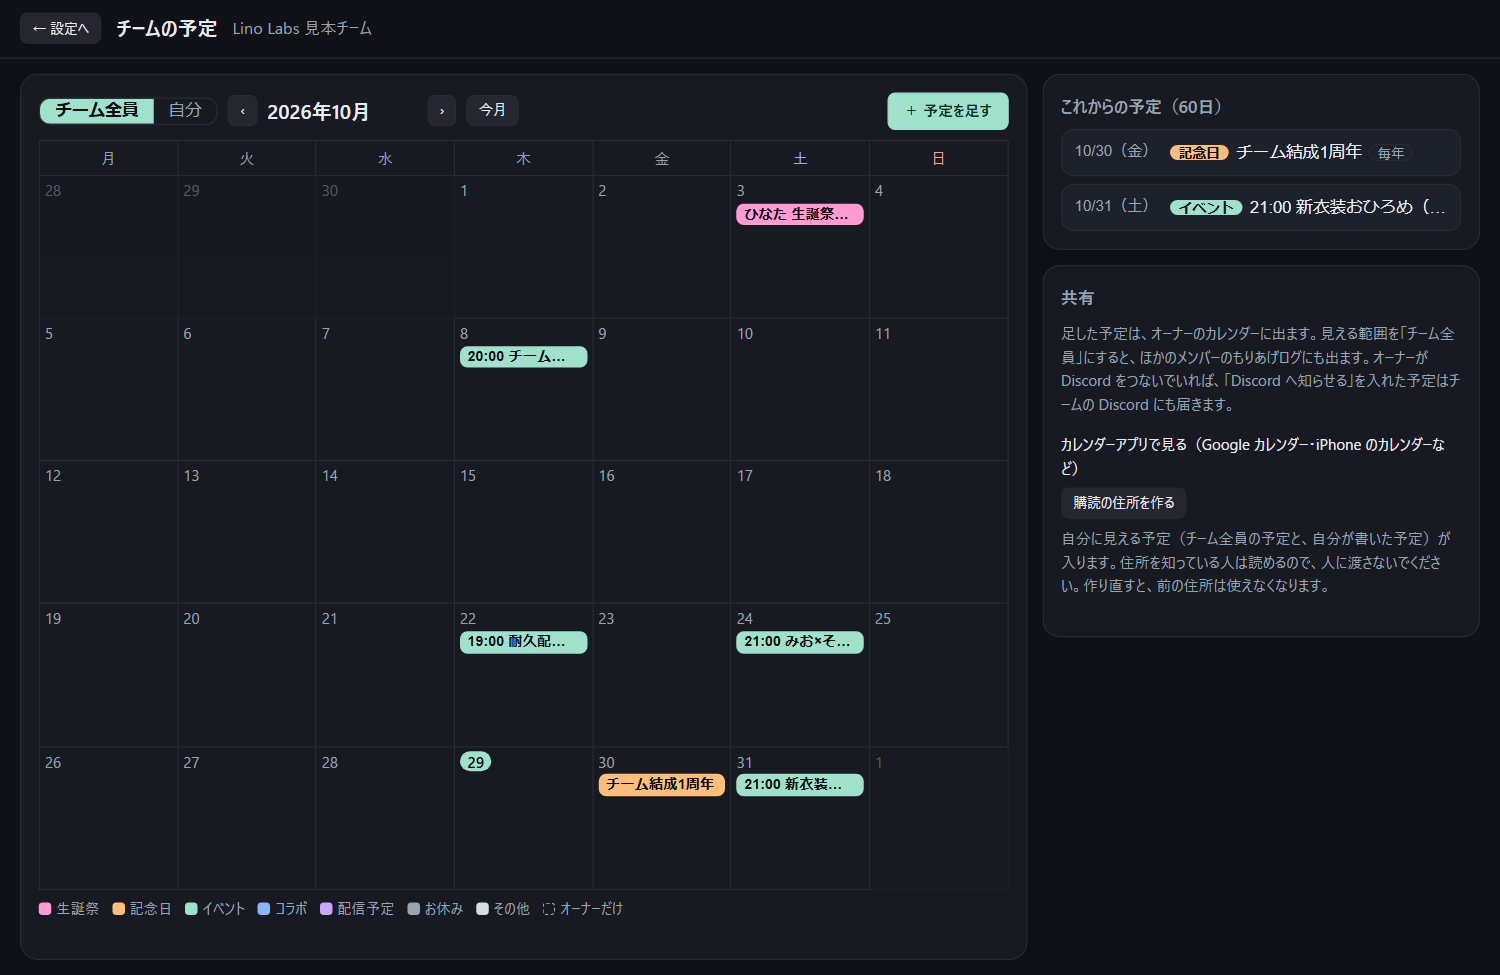Select the 10/30 チーム結成1周年 upcoming entry
The image size is (1500, 975).
pyautogui.click(x=1260, y=152)
